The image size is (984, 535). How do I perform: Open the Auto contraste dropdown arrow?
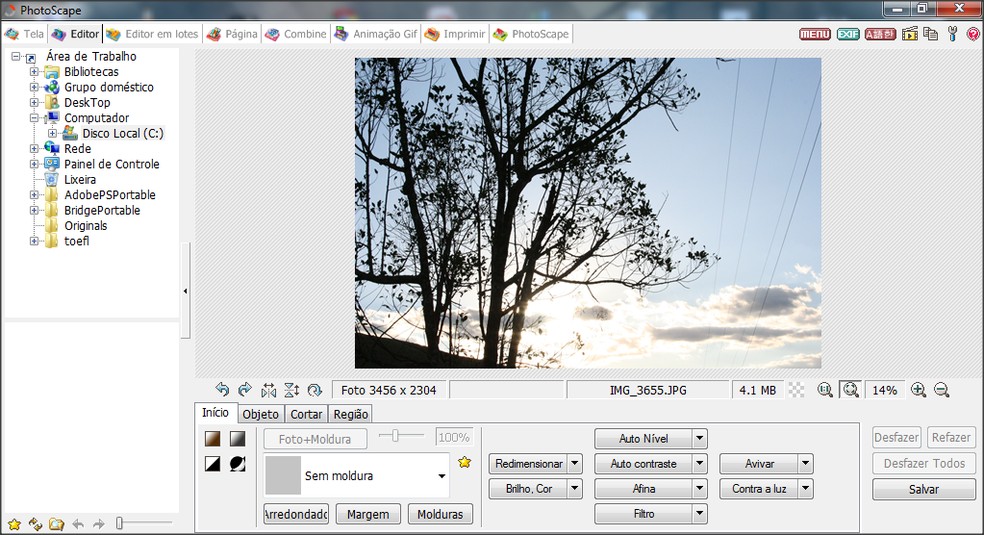(700, 463)
